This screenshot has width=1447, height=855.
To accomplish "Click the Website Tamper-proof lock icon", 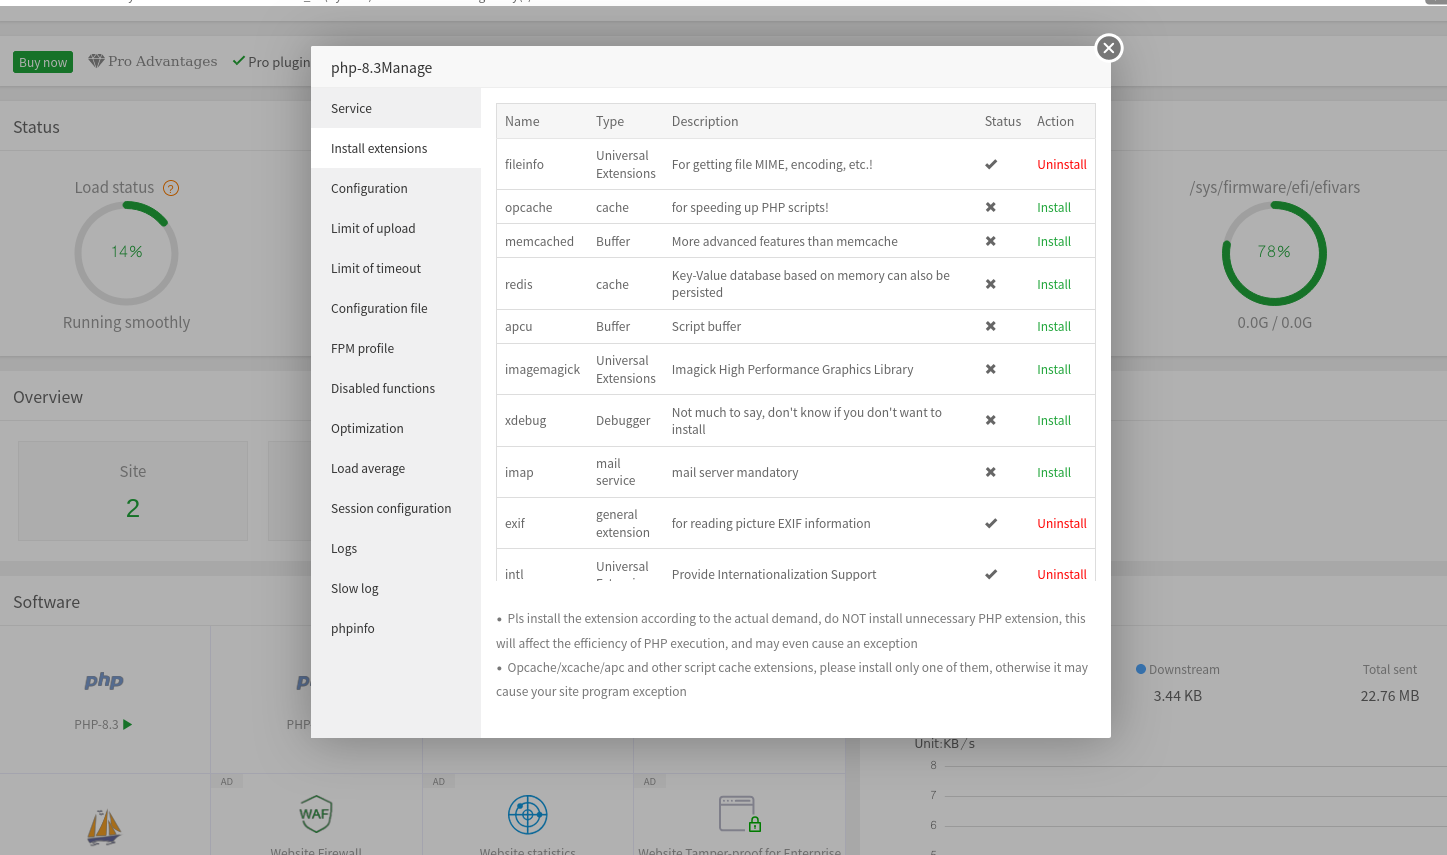I will pyautogui.click(x=740, y=815).
